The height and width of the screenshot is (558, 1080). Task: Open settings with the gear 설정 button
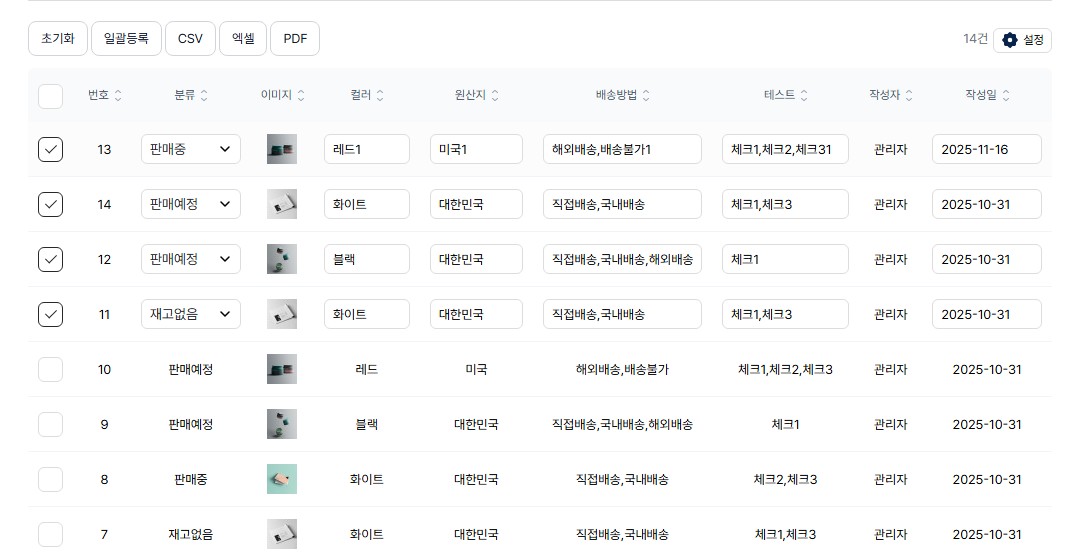[1022, 40]
